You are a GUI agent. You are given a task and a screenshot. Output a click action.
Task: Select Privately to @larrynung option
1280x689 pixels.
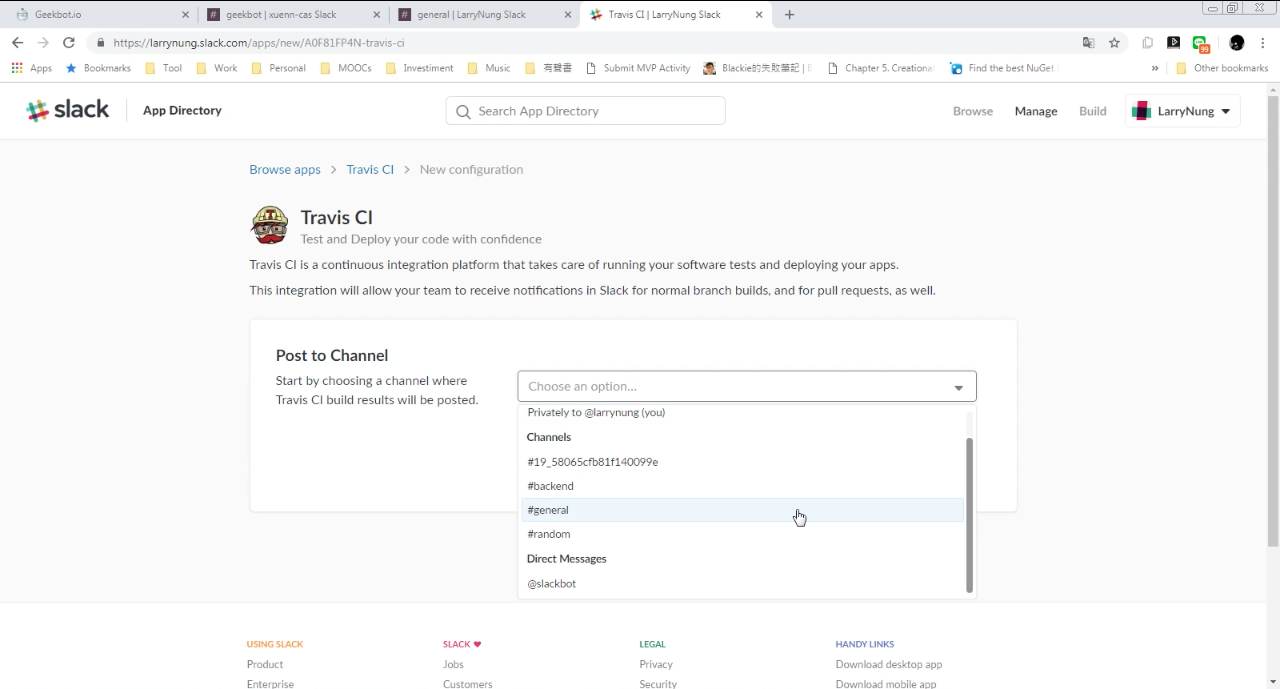click(742, 412)
